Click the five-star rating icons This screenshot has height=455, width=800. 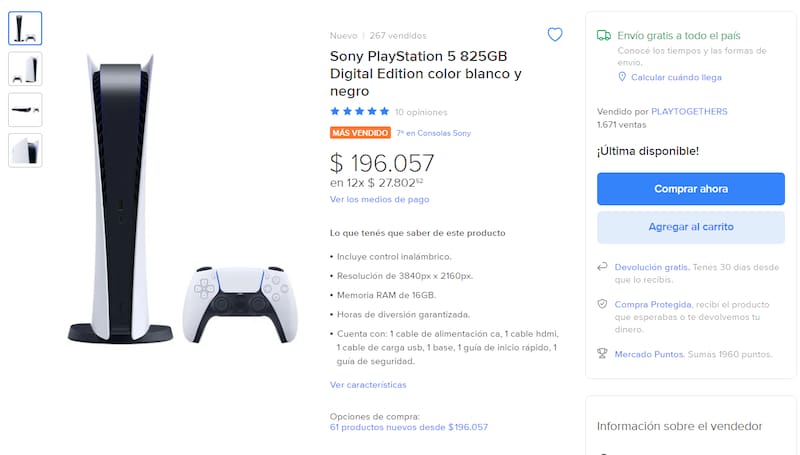[x=360, y=112]
